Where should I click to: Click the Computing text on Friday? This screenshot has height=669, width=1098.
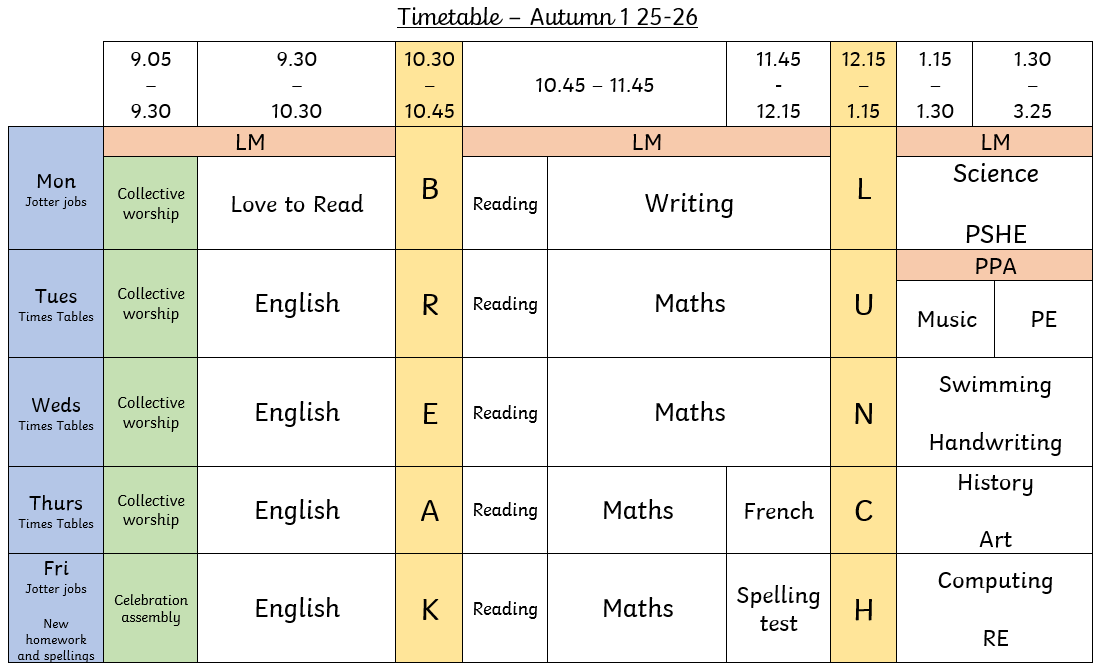995,581
